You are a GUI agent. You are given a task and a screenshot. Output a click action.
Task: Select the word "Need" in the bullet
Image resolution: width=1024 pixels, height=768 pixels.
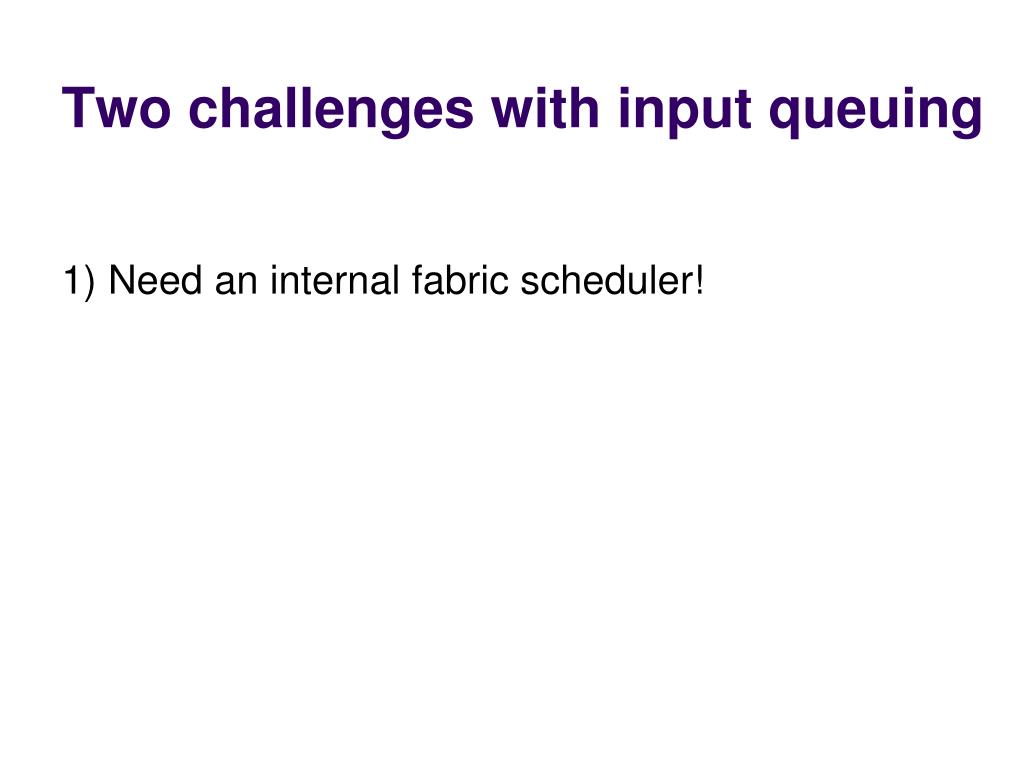pos(155,281)
